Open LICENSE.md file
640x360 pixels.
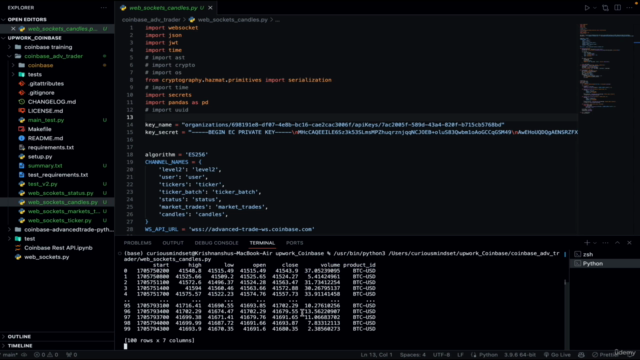pos(45,111)
